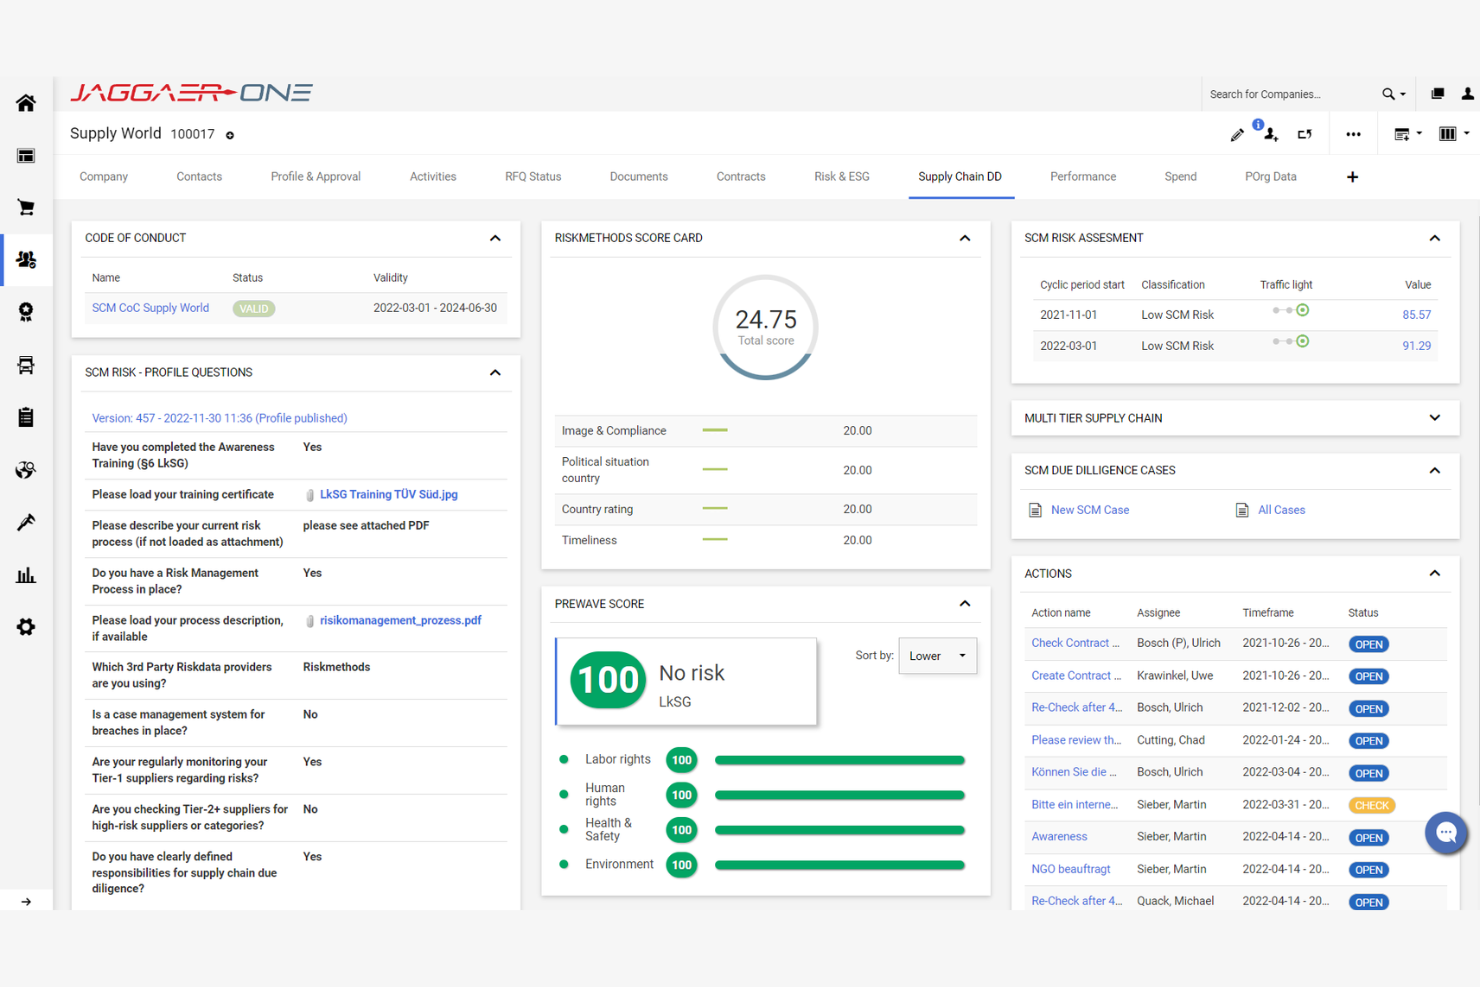Click New SCM Case
Image resolution: width=1480 pixels, height=987 pixels.
click(x=1089, y=509)
